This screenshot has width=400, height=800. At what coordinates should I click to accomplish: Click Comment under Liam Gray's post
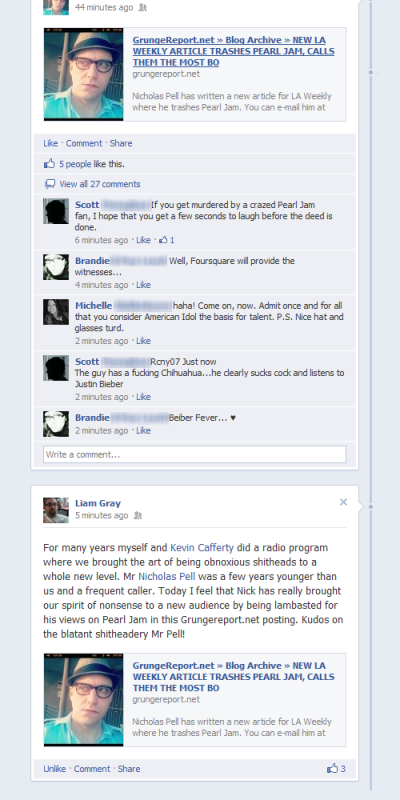coord(92,768)
